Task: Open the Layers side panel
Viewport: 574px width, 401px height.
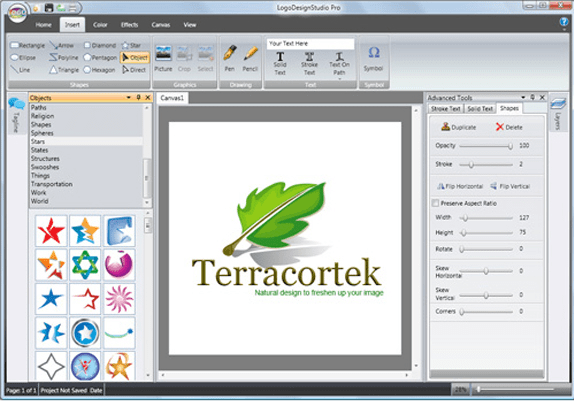Action: coord(558,114)
